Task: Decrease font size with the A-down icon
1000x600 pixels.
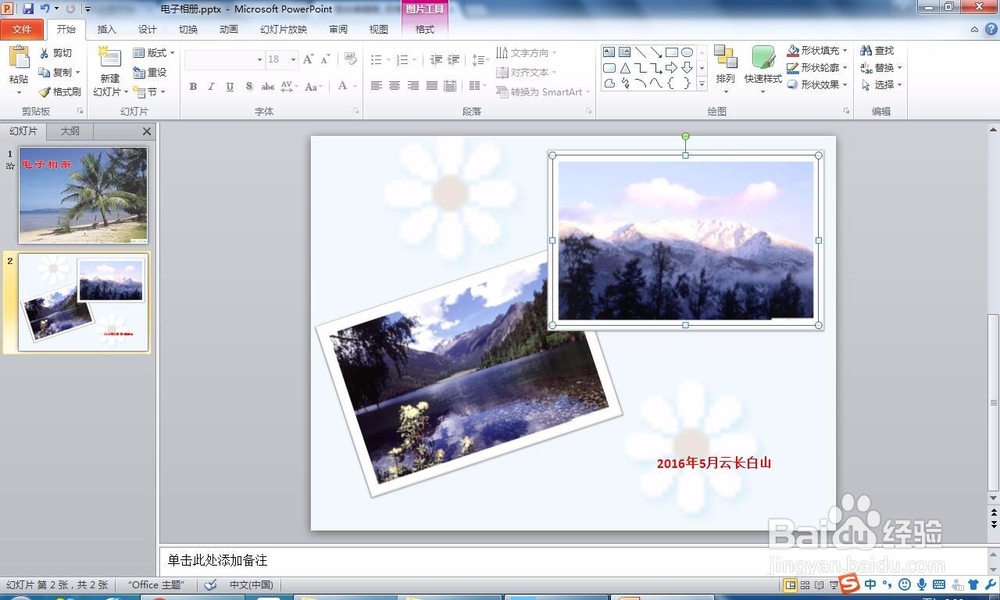Action: pos(325,59)
